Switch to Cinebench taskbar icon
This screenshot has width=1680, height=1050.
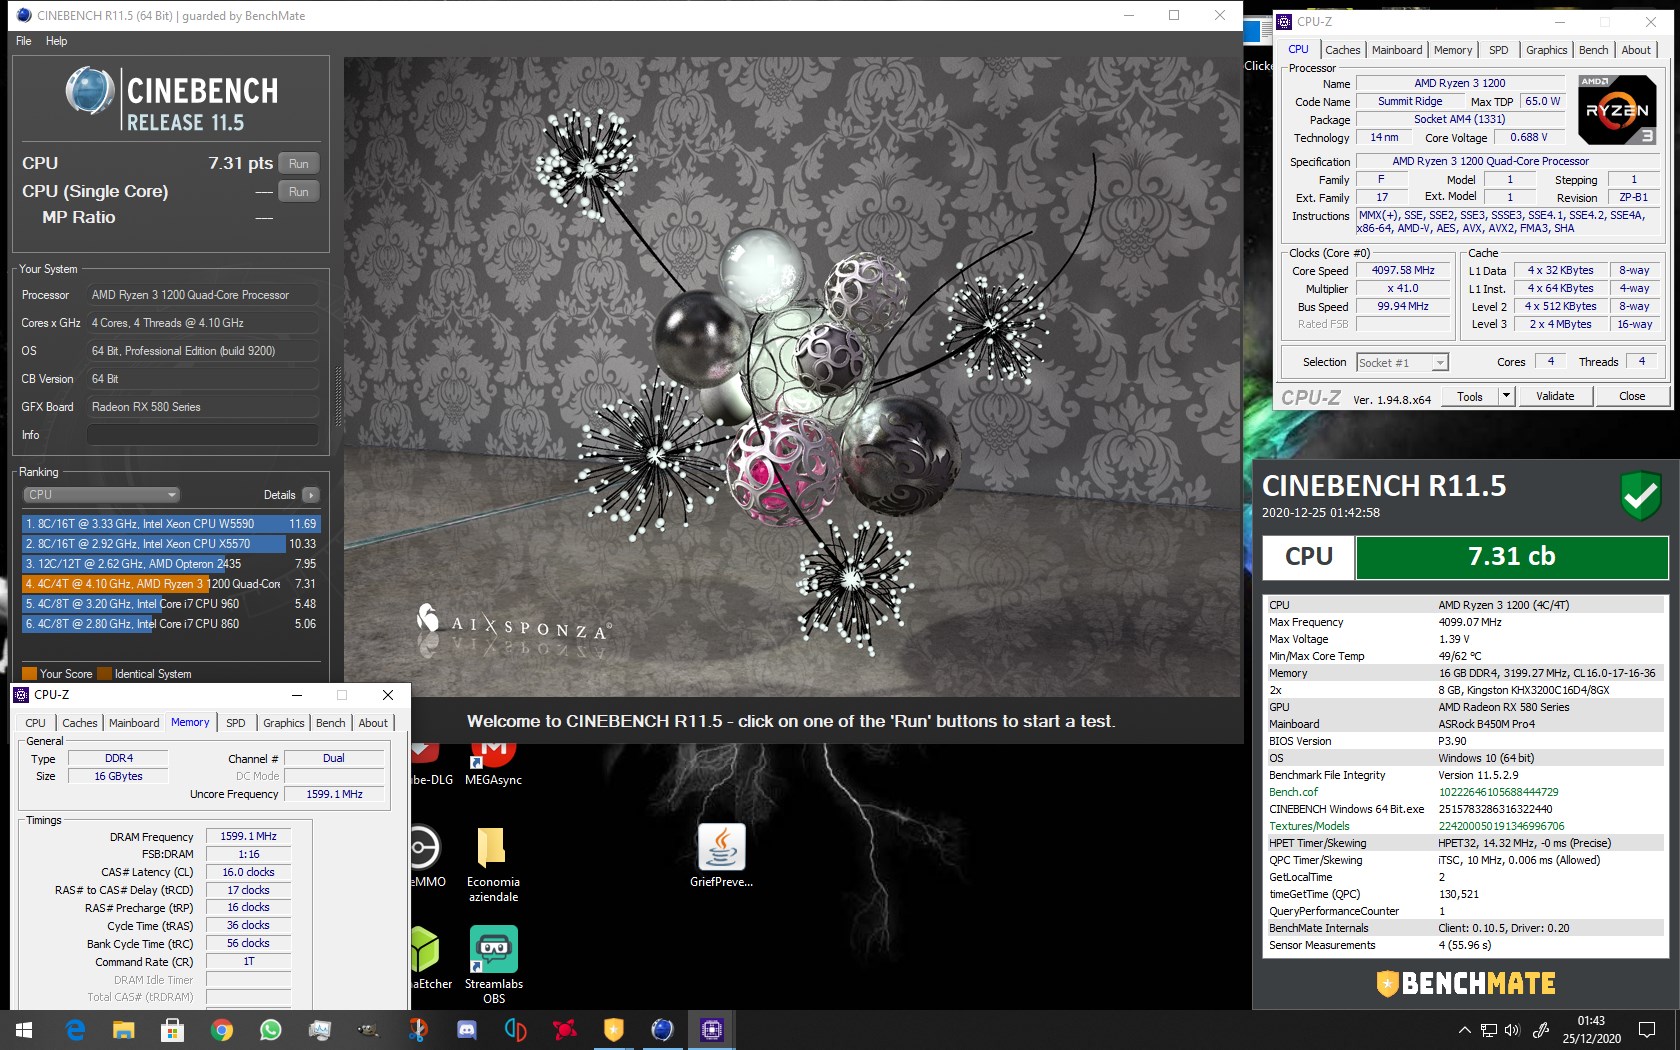coord(662,1030)
